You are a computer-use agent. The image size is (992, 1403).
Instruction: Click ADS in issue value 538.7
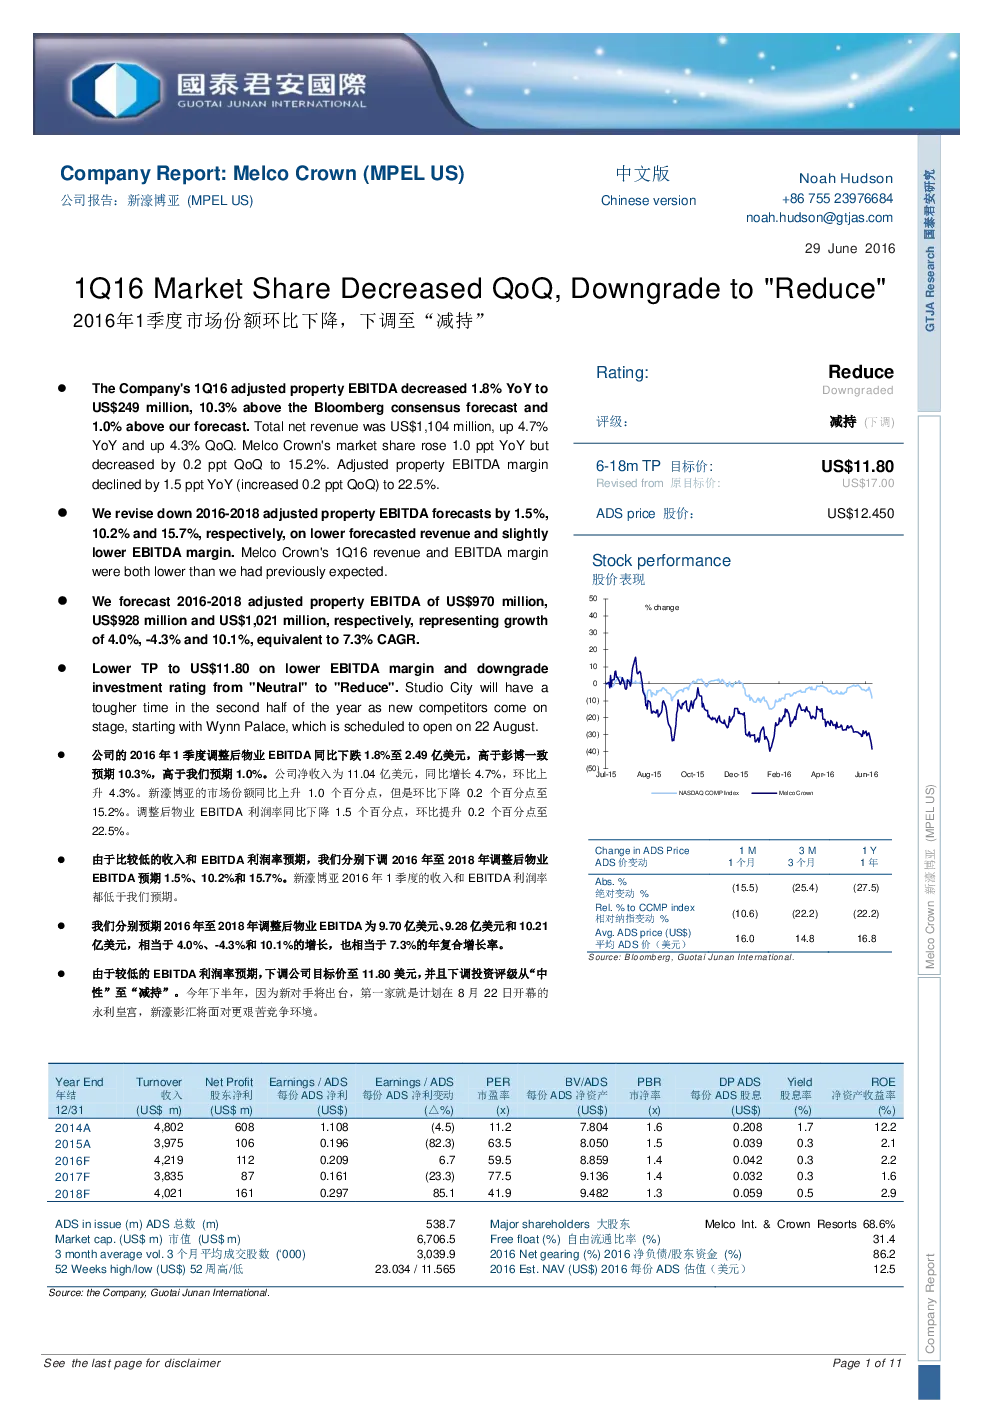[x=441, y=1224]
